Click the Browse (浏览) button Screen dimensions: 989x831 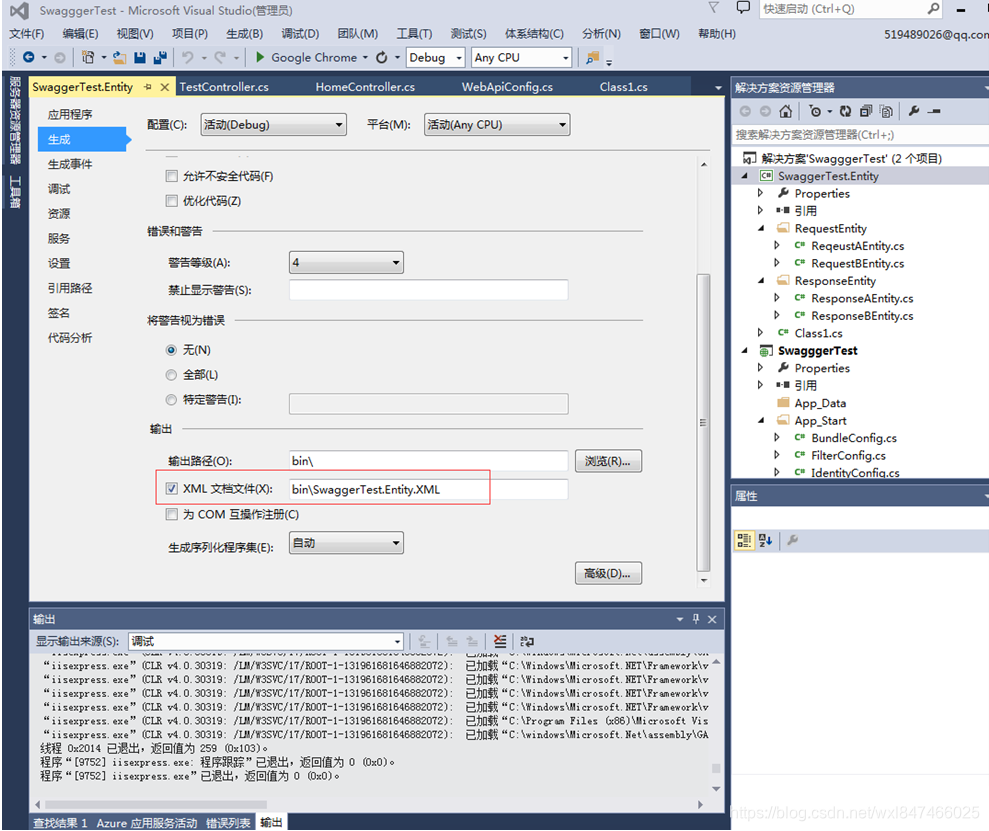[608, 461]
